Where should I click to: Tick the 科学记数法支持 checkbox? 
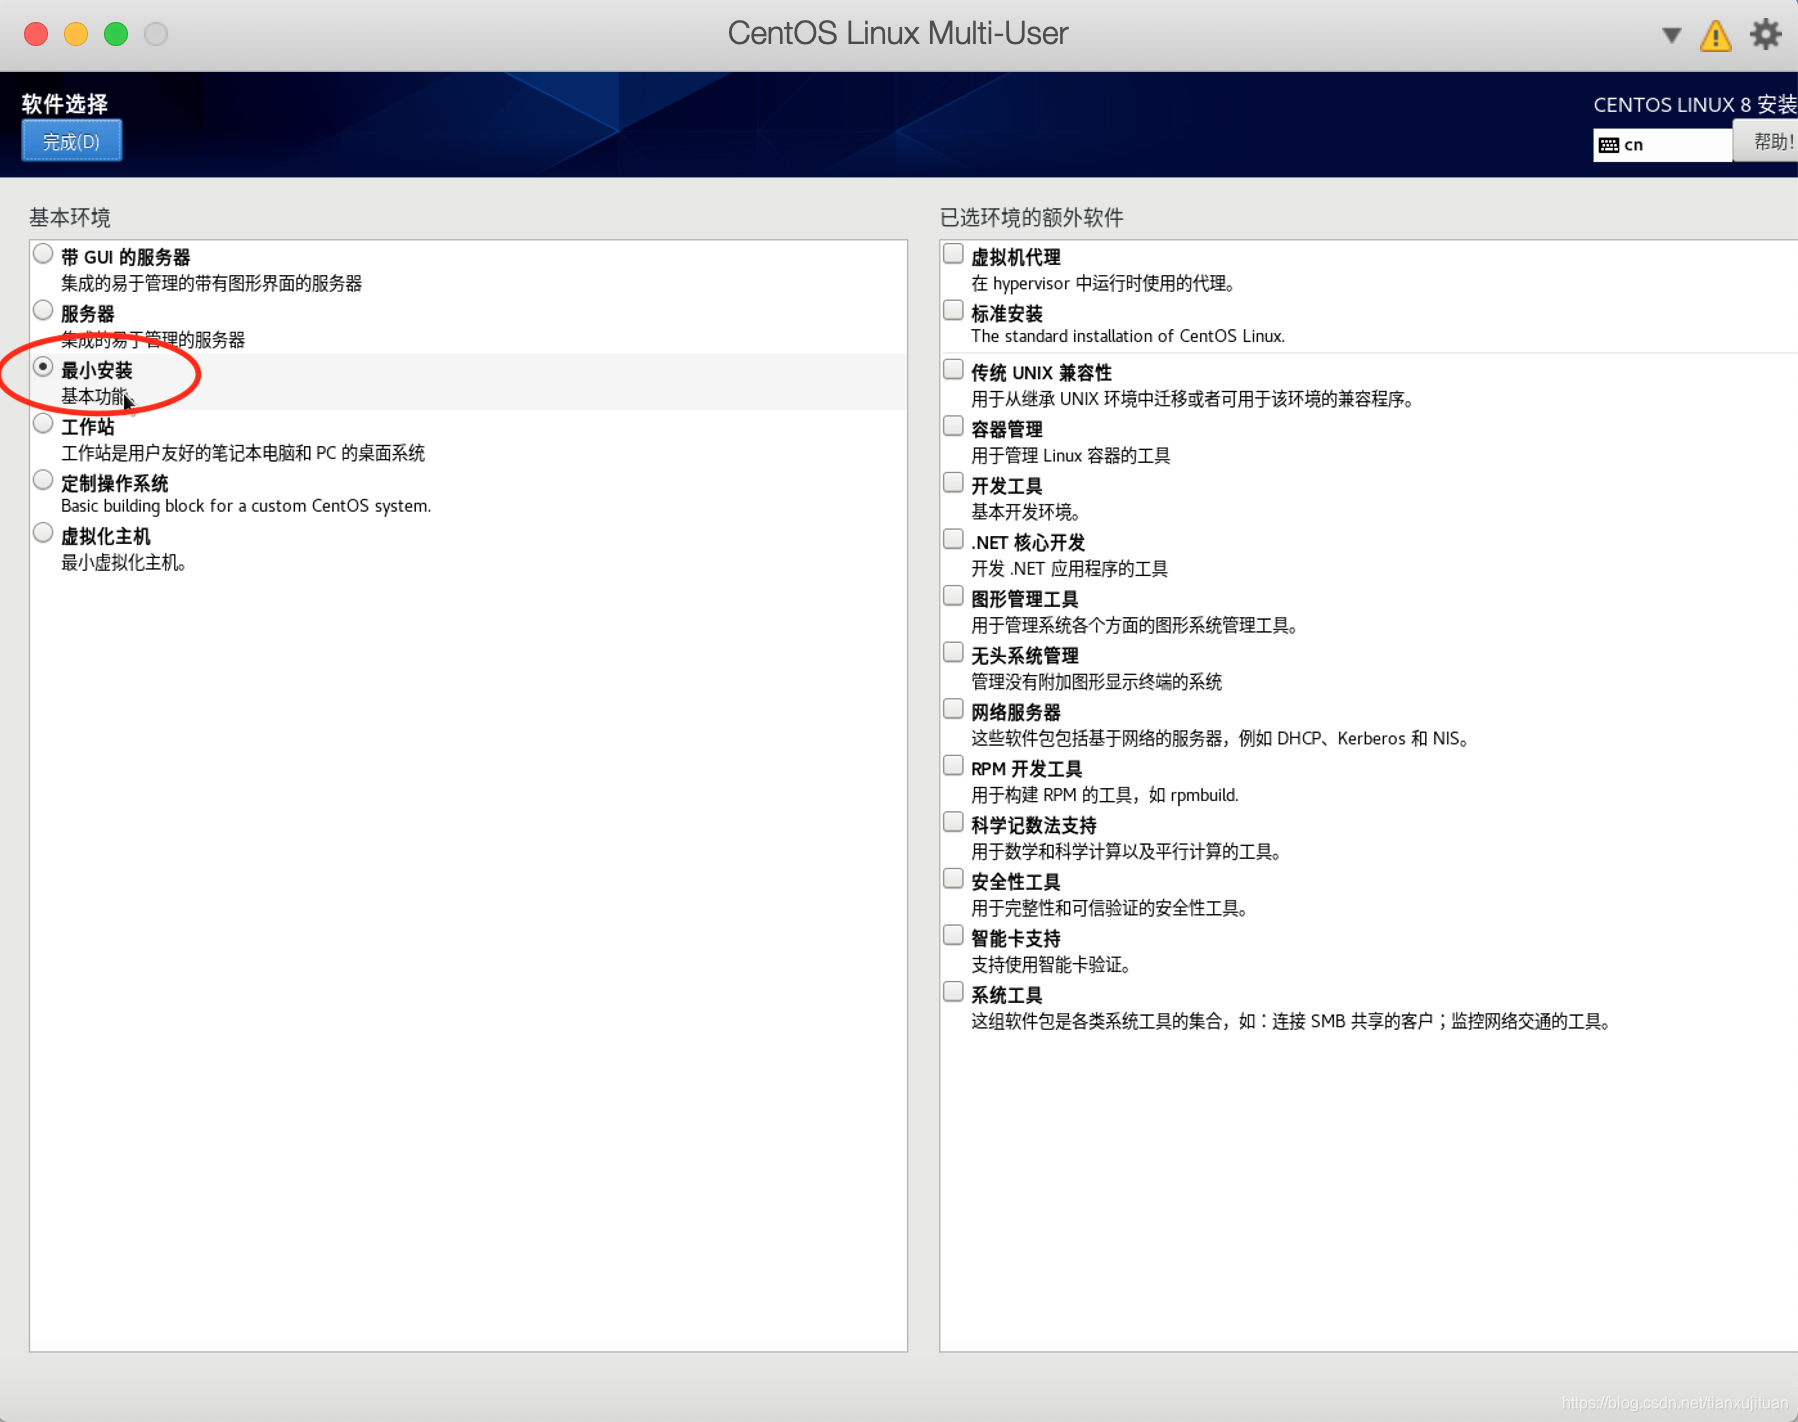pyautogui.click(x=953, y=822)
